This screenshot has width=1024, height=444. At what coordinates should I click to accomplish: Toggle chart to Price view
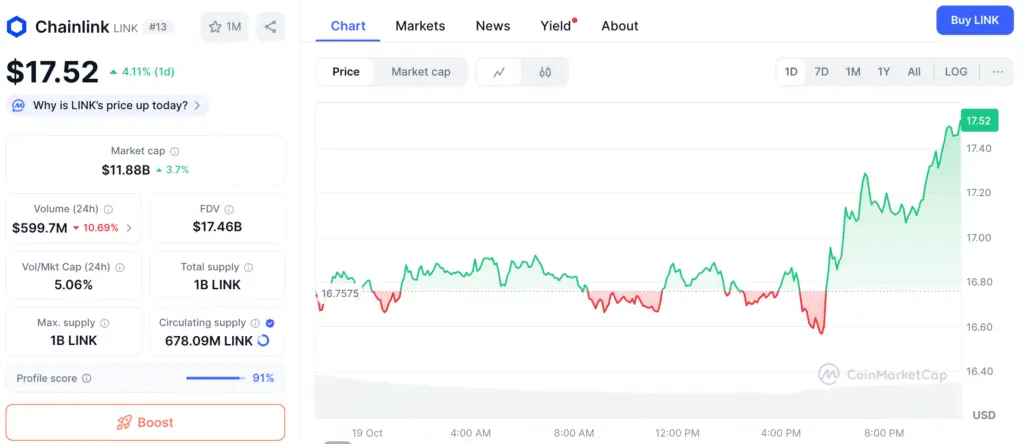[x=346, y=72]
